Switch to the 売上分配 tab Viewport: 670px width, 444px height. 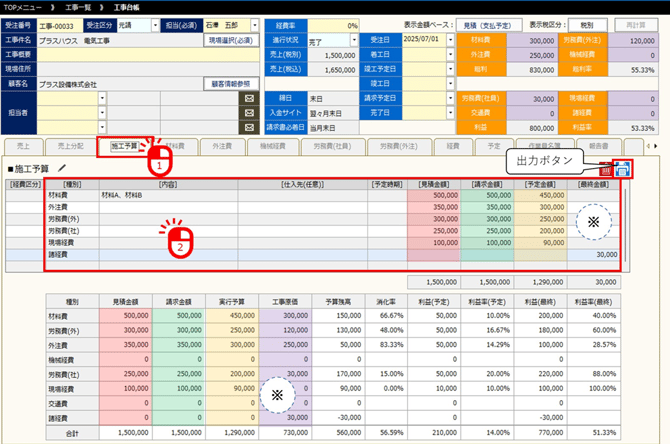pos(73,146)
